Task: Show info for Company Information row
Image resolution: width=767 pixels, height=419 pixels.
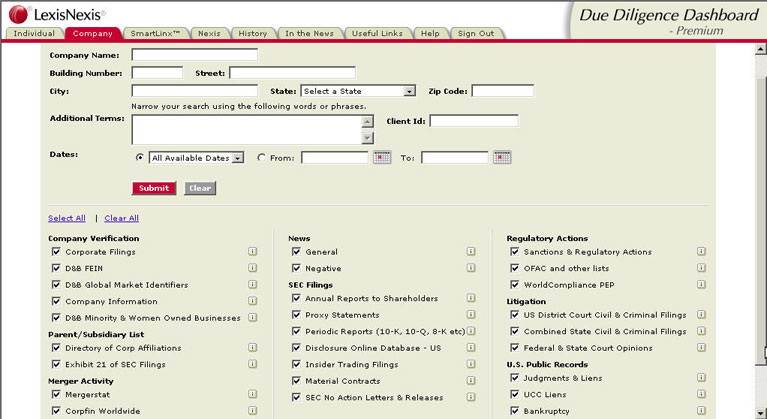Action: [252, 301]
